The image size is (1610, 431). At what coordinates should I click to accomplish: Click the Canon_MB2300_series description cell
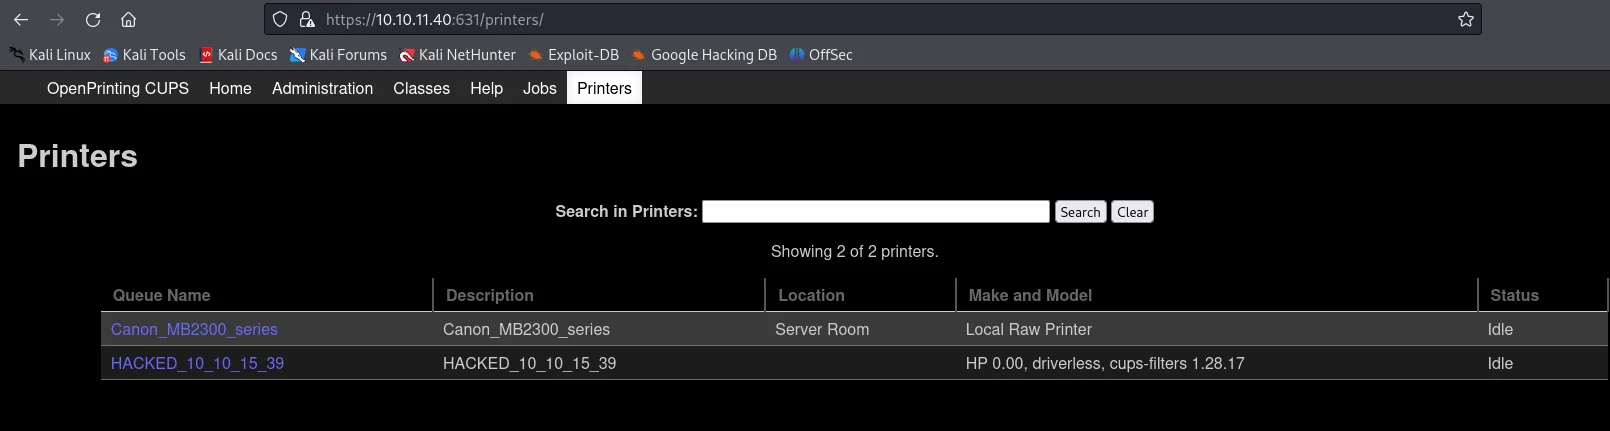point(526,329)
